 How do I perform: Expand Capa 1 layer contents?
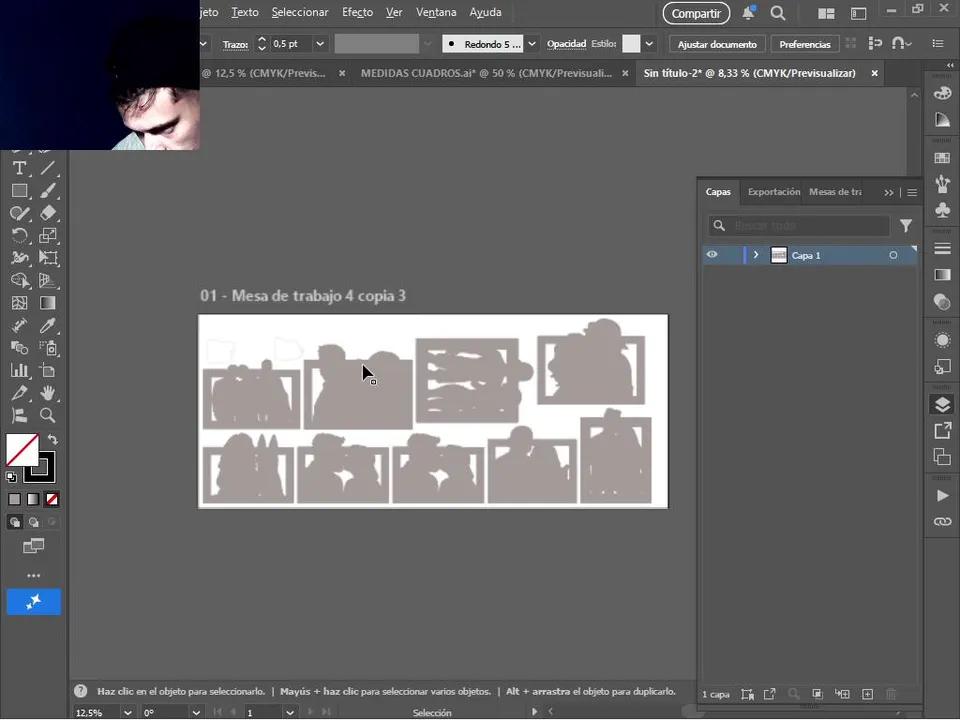(x=756, y=255)
